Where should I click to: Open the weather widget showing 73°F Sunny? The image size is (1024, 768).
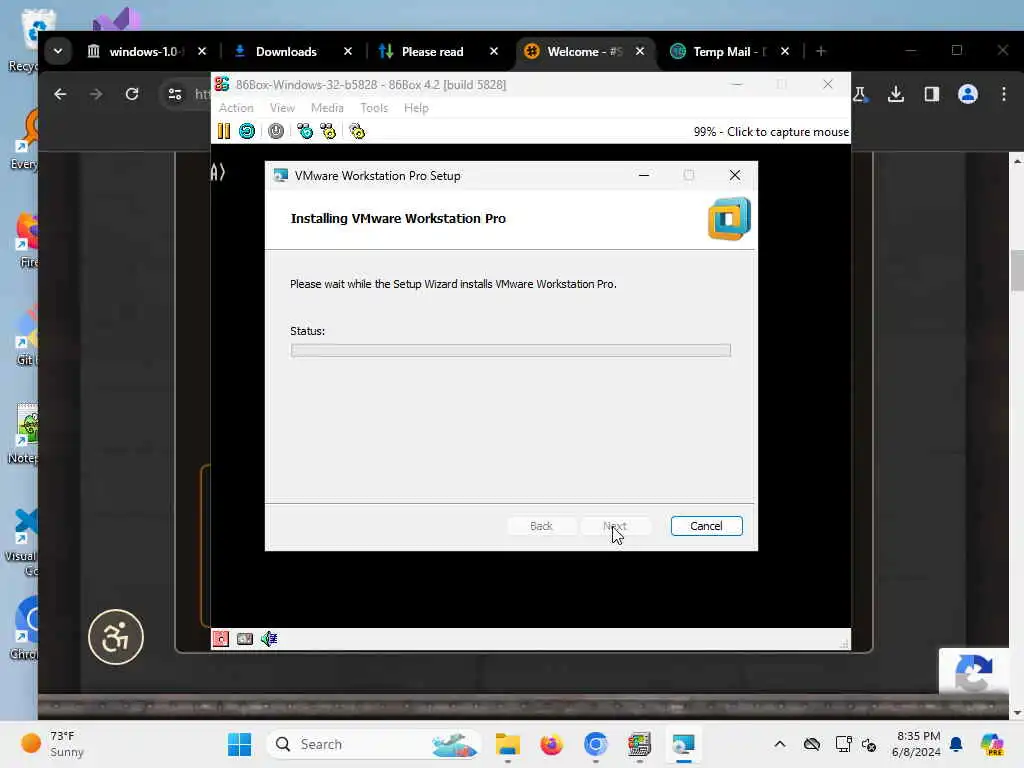pyautogui.click(x=54, y=744)
